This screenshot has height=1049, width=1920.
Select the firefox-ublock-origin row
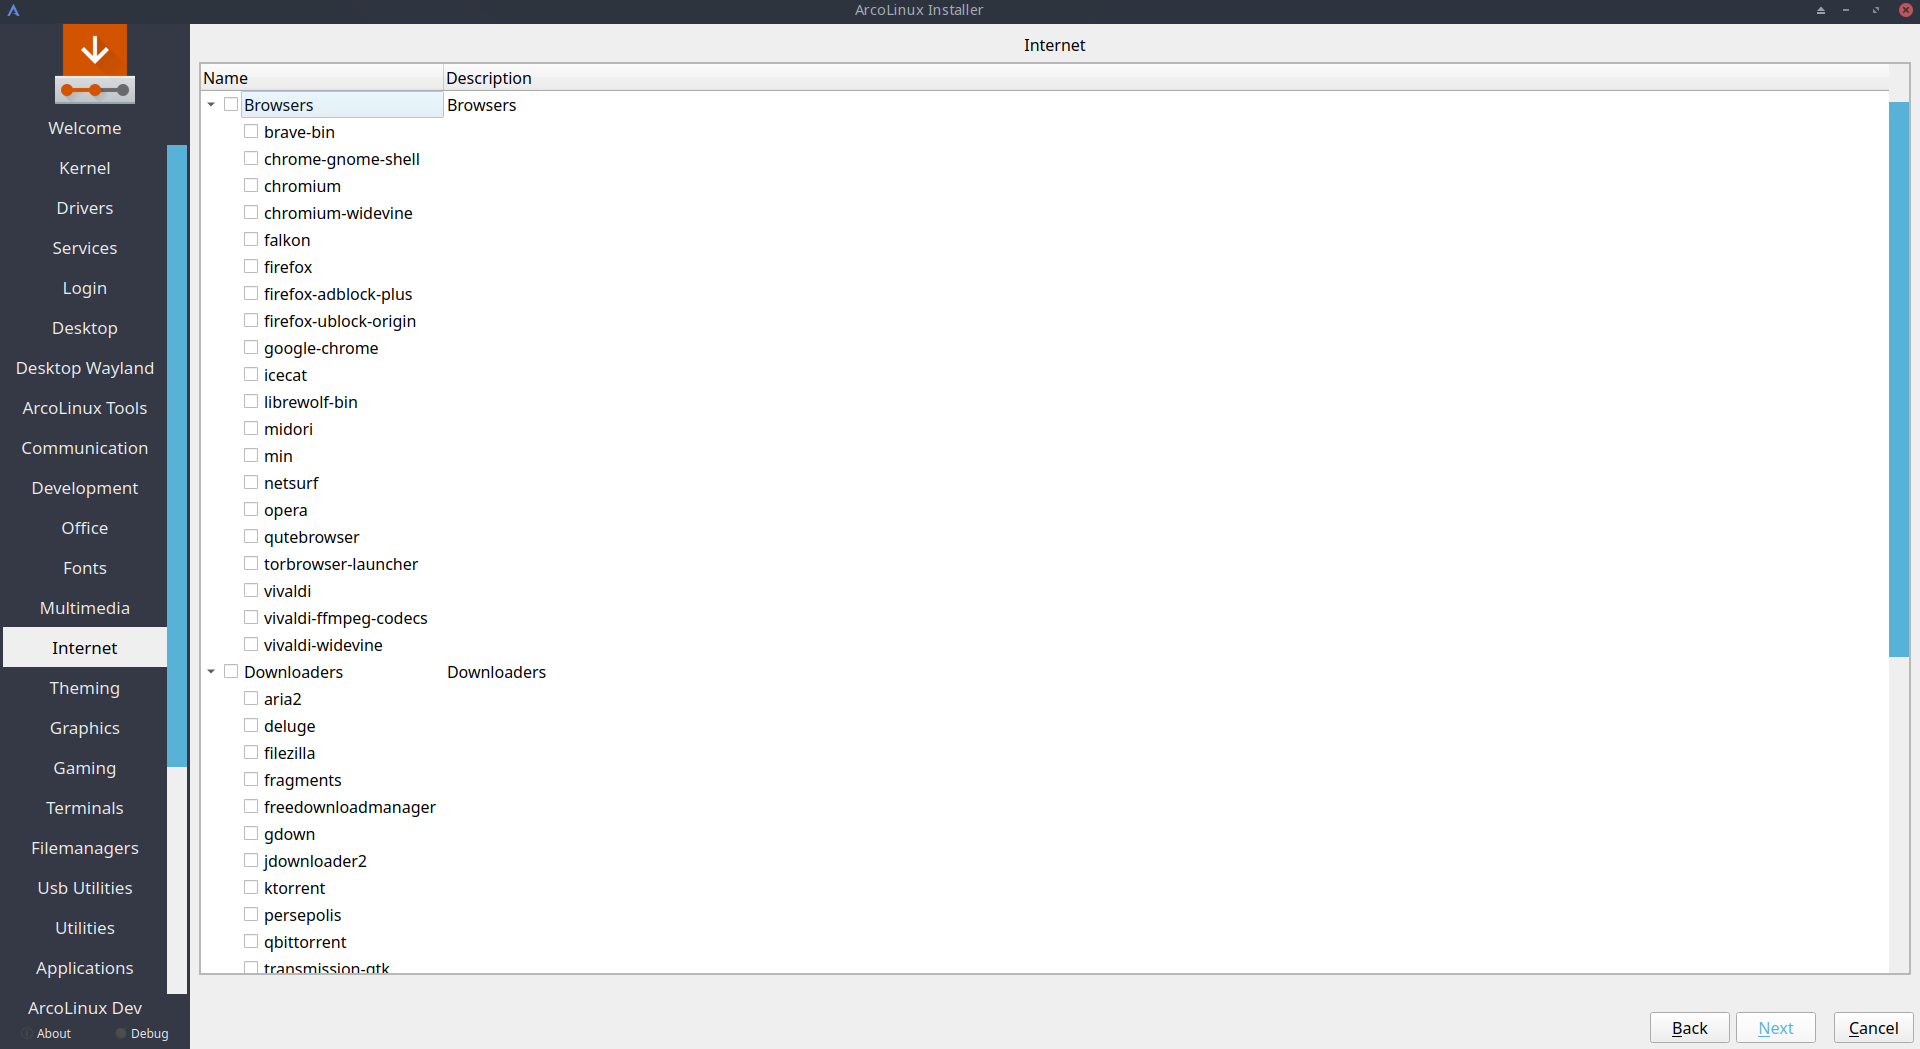point(339,321)
